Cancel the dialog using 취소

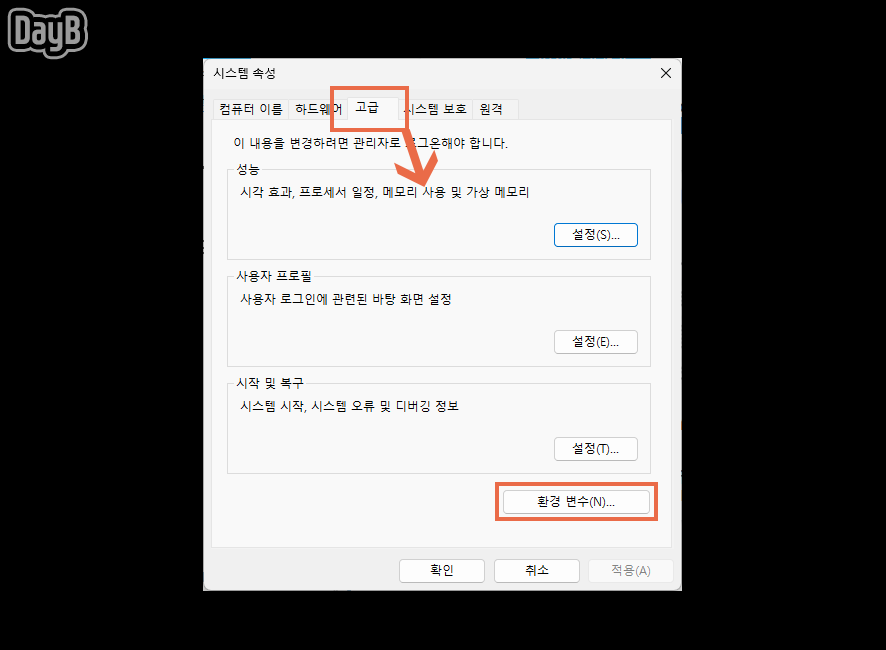pyautogui.click(x=537, y=570)
